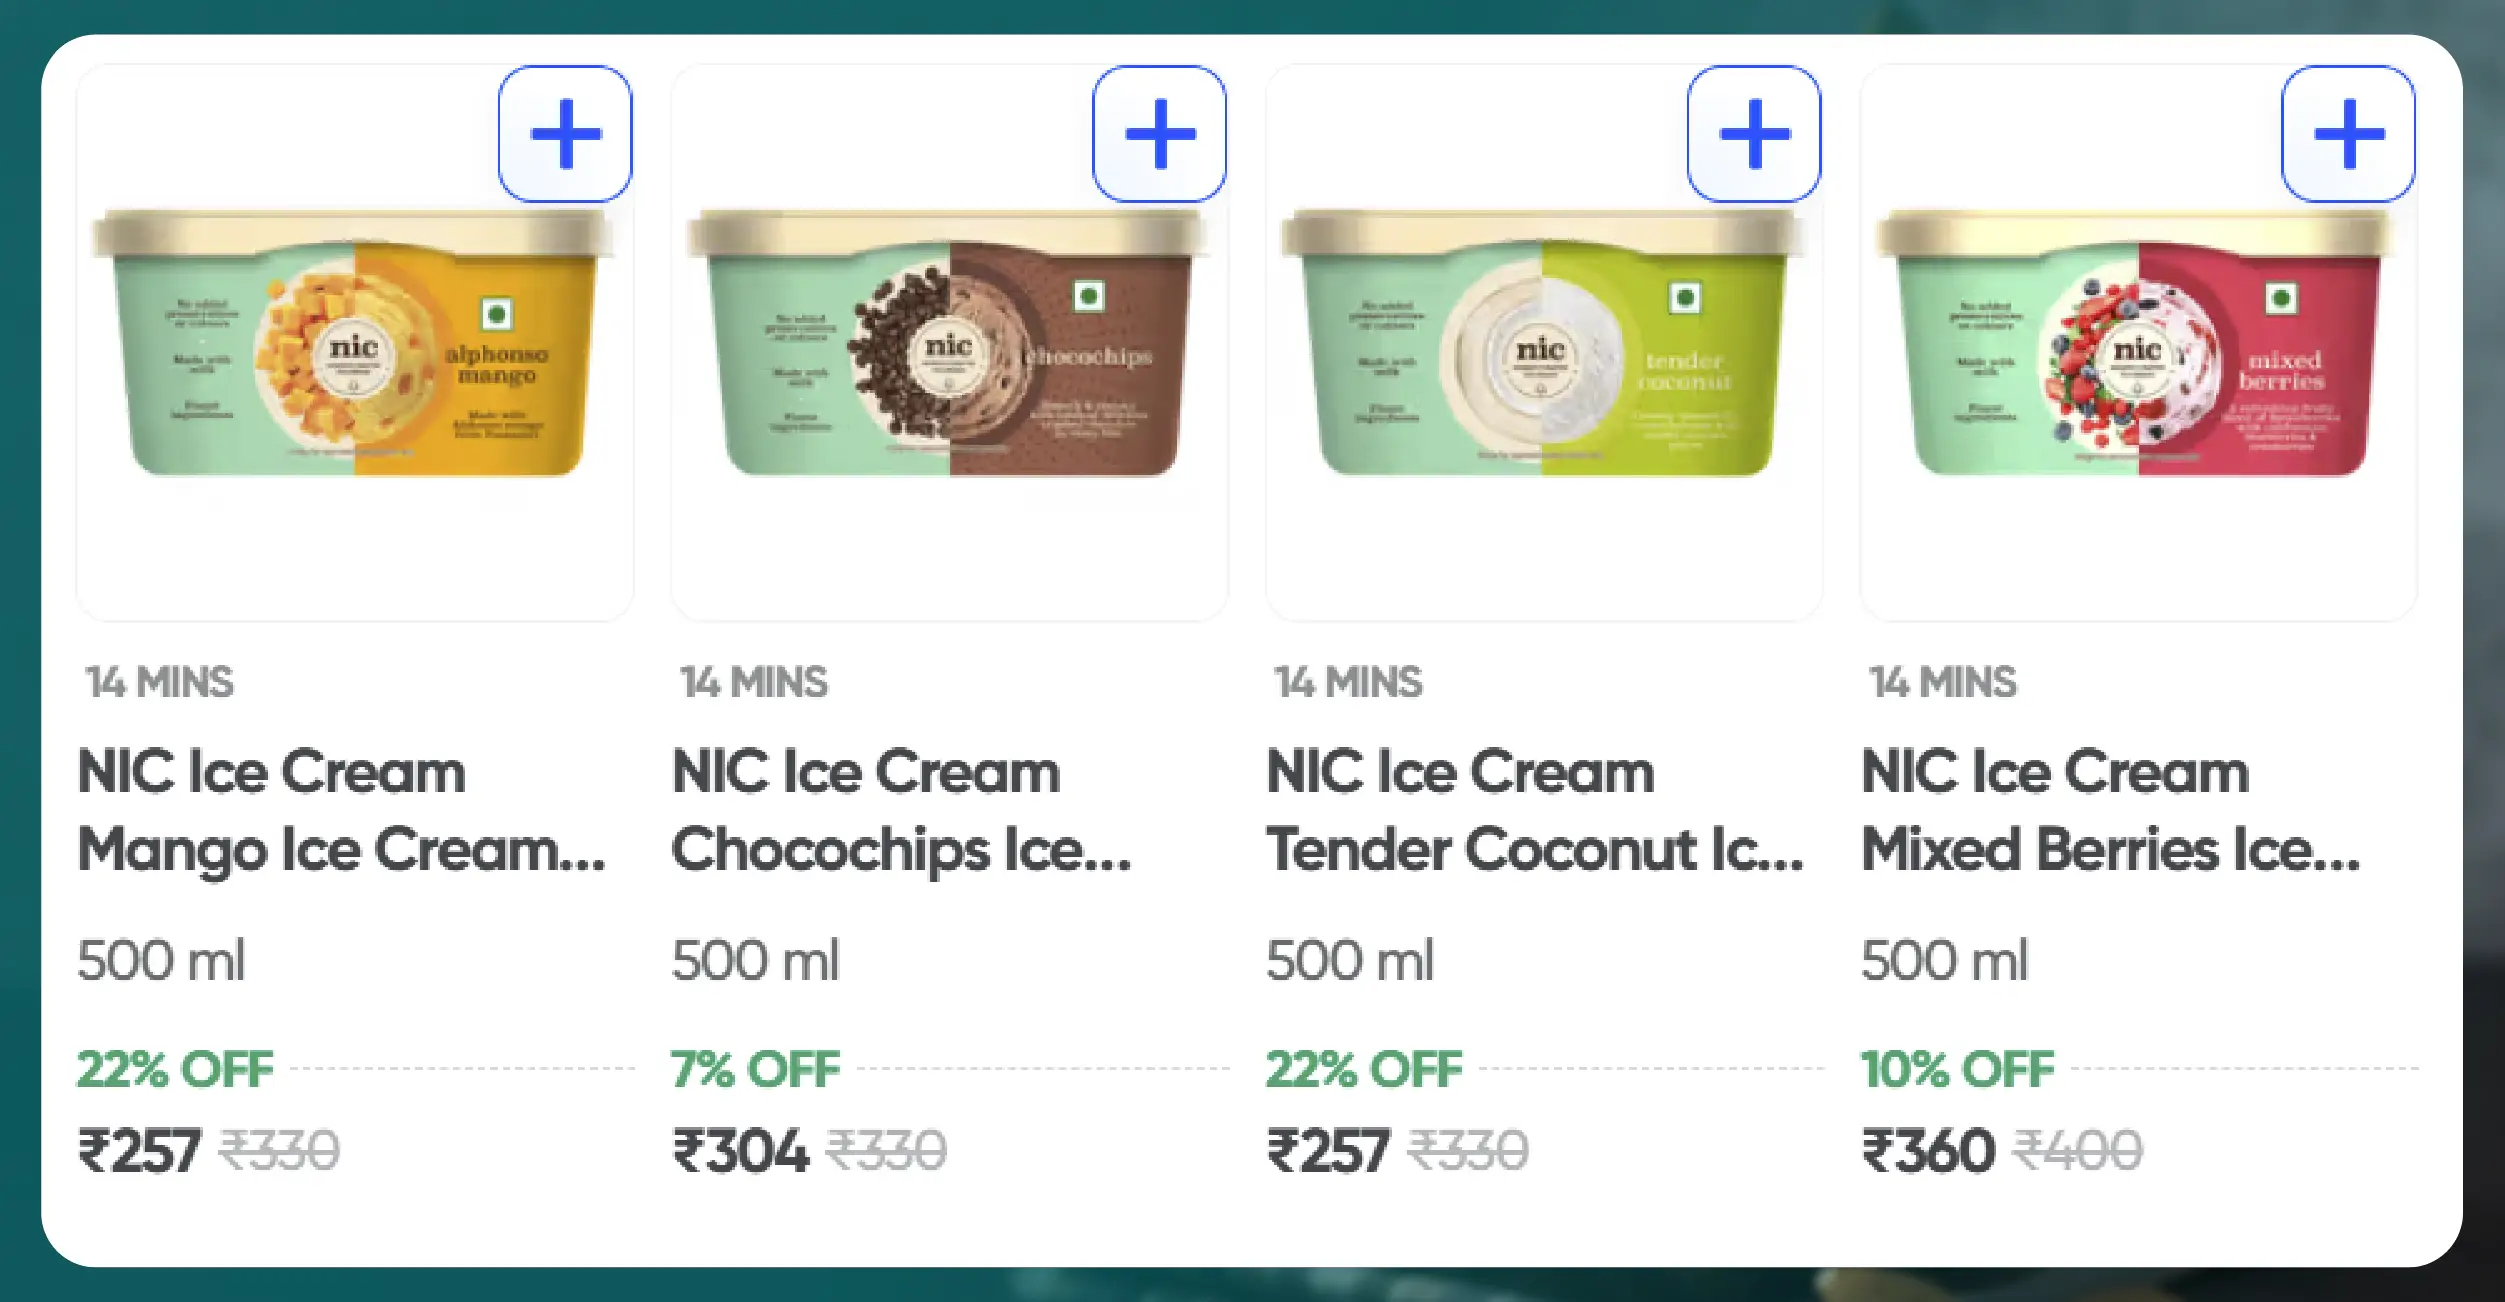Open the chocochips tub image
The height and width of the screenshot is (1302, 2505).
click(948, 343)
